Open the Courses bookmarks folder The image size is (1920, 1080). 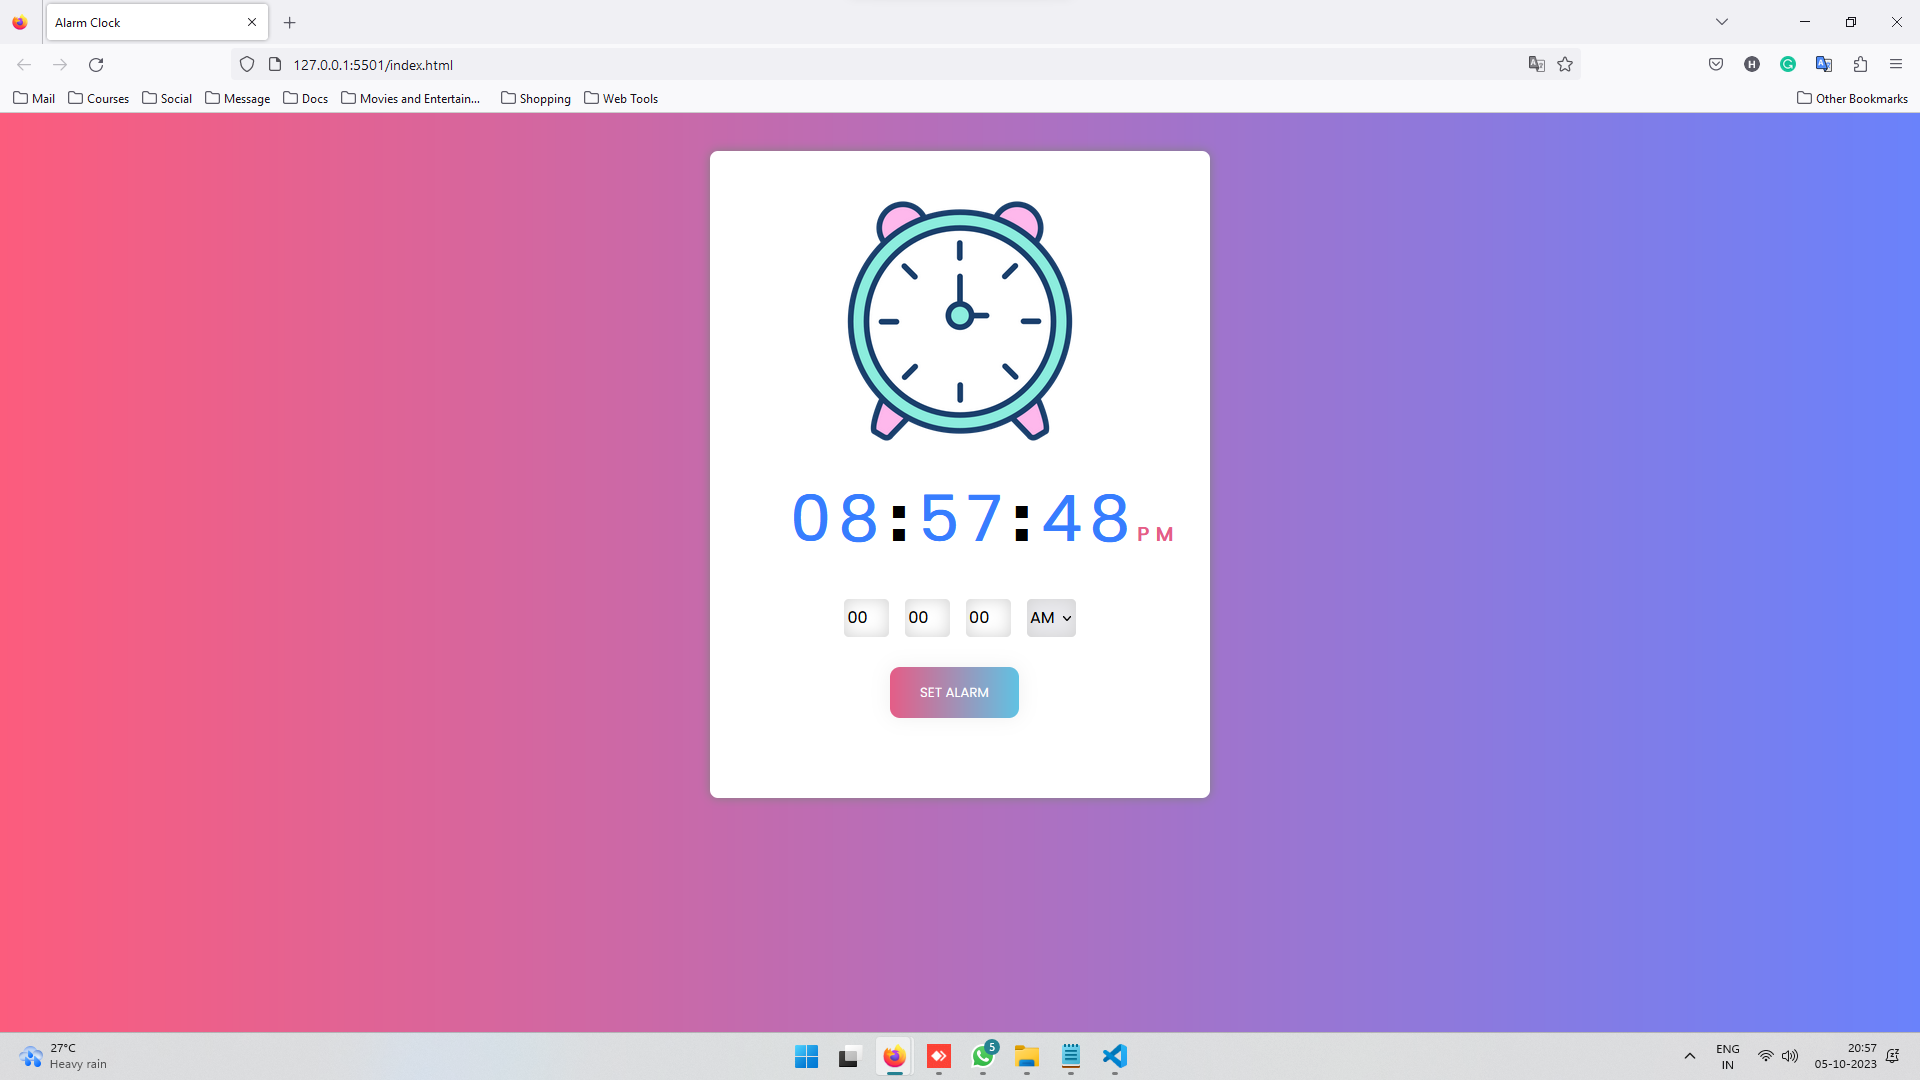click(x=99, y=99)
